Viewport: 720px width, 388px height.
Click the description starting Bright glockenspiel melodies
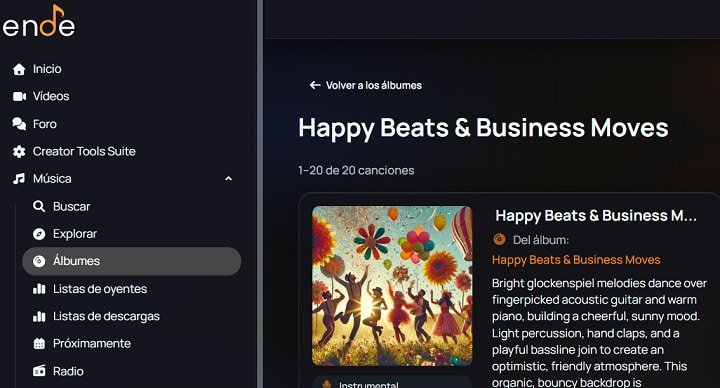599,333
